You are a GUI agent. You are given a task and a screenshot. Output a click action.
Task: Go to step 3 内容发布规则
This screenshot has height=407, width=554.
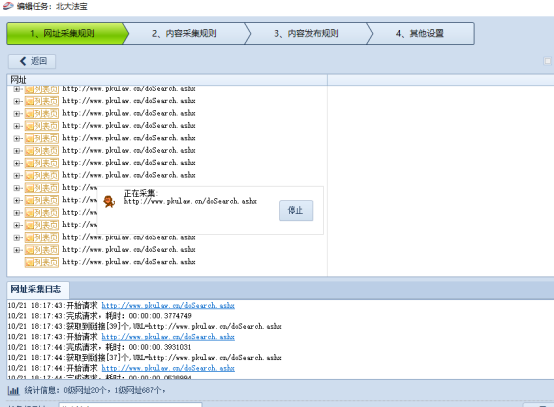tap(306, 34)
